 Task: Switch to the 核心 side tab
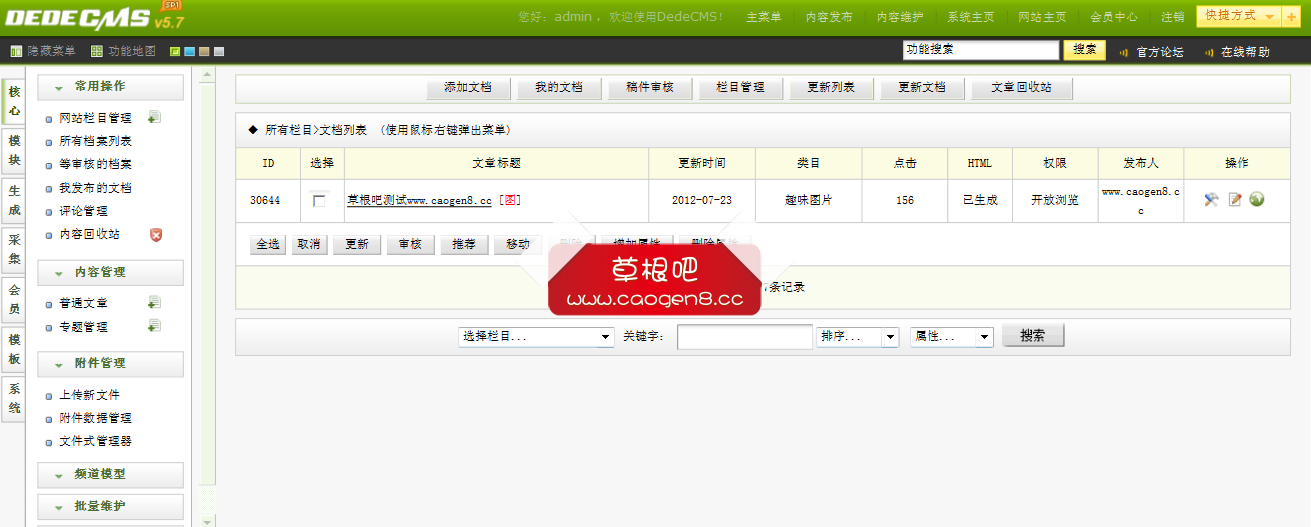(14, 102)
